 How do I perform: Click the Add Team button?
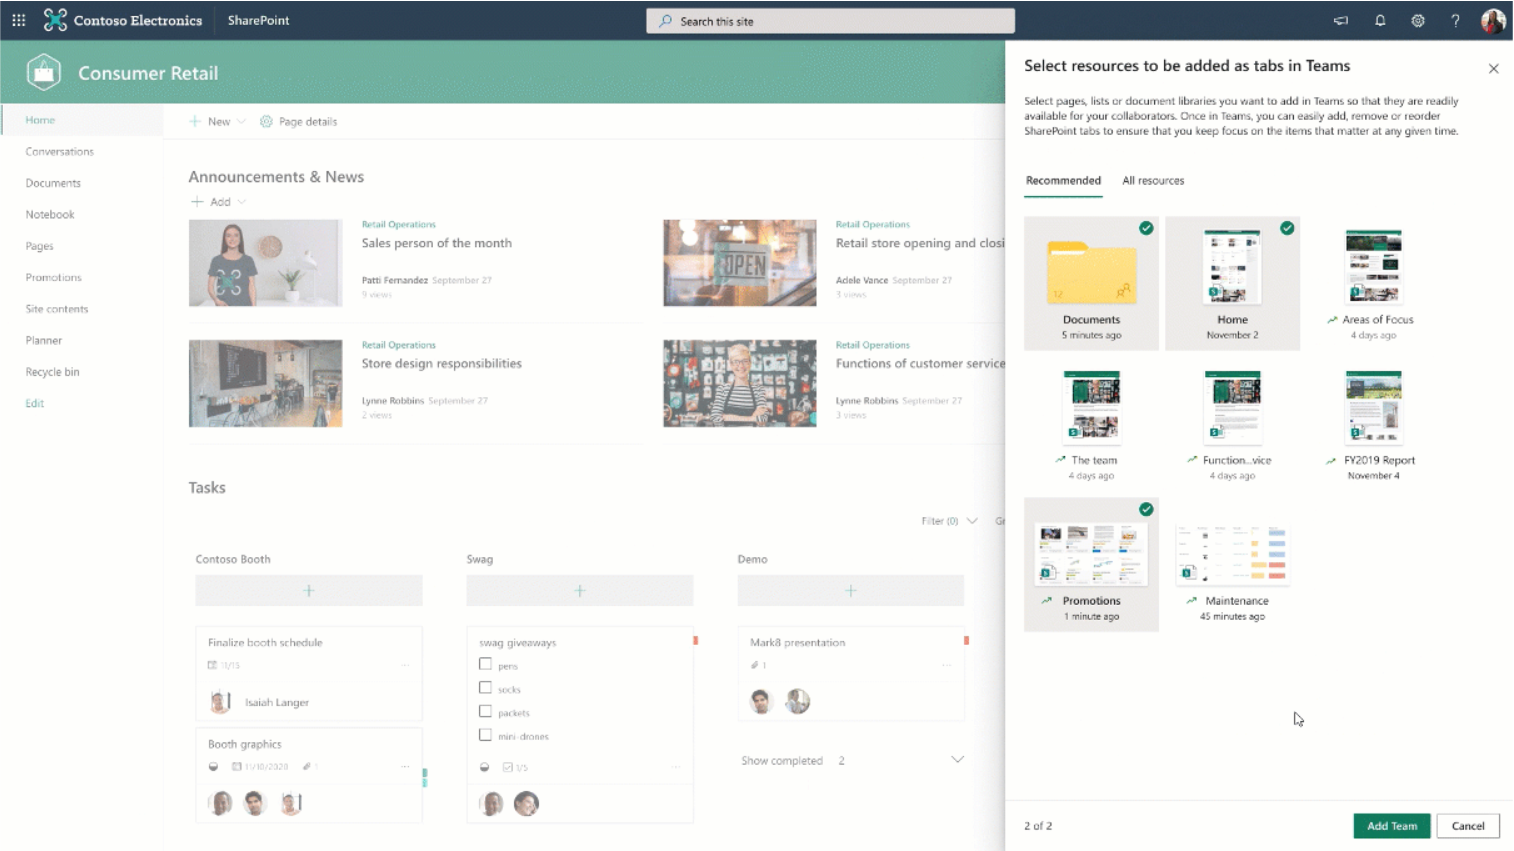pos(1392,826)
